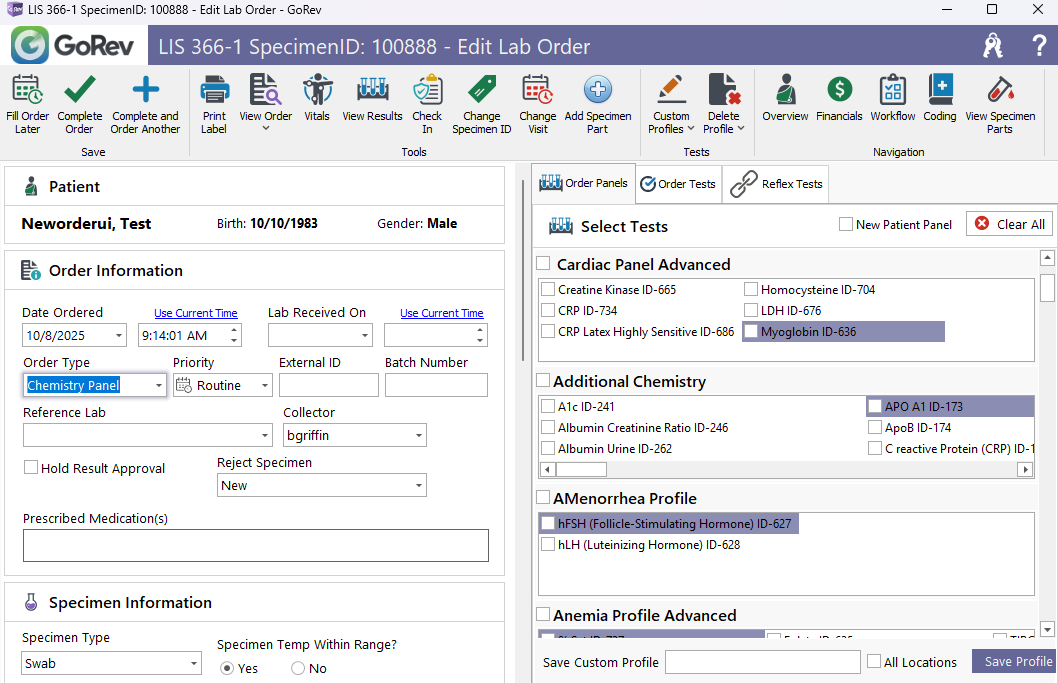Open the Workflow clipboard icon

892,91
